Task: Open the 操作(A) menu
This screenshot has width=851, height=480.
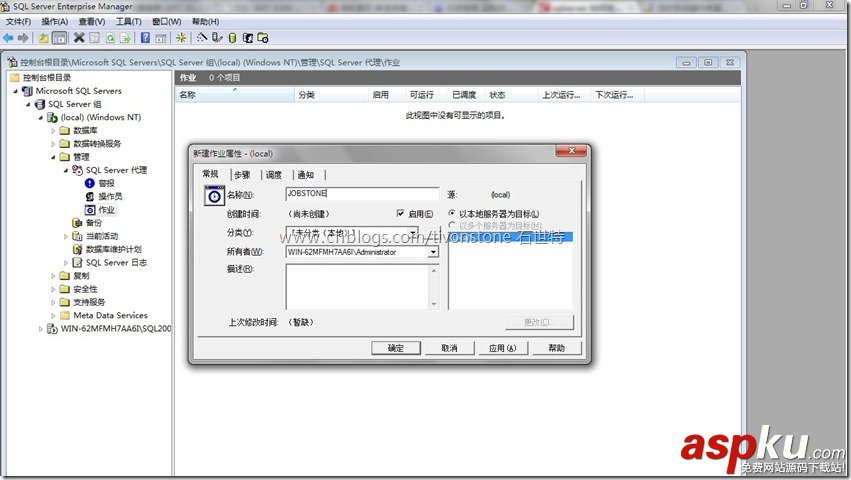Action: point(55,22)
